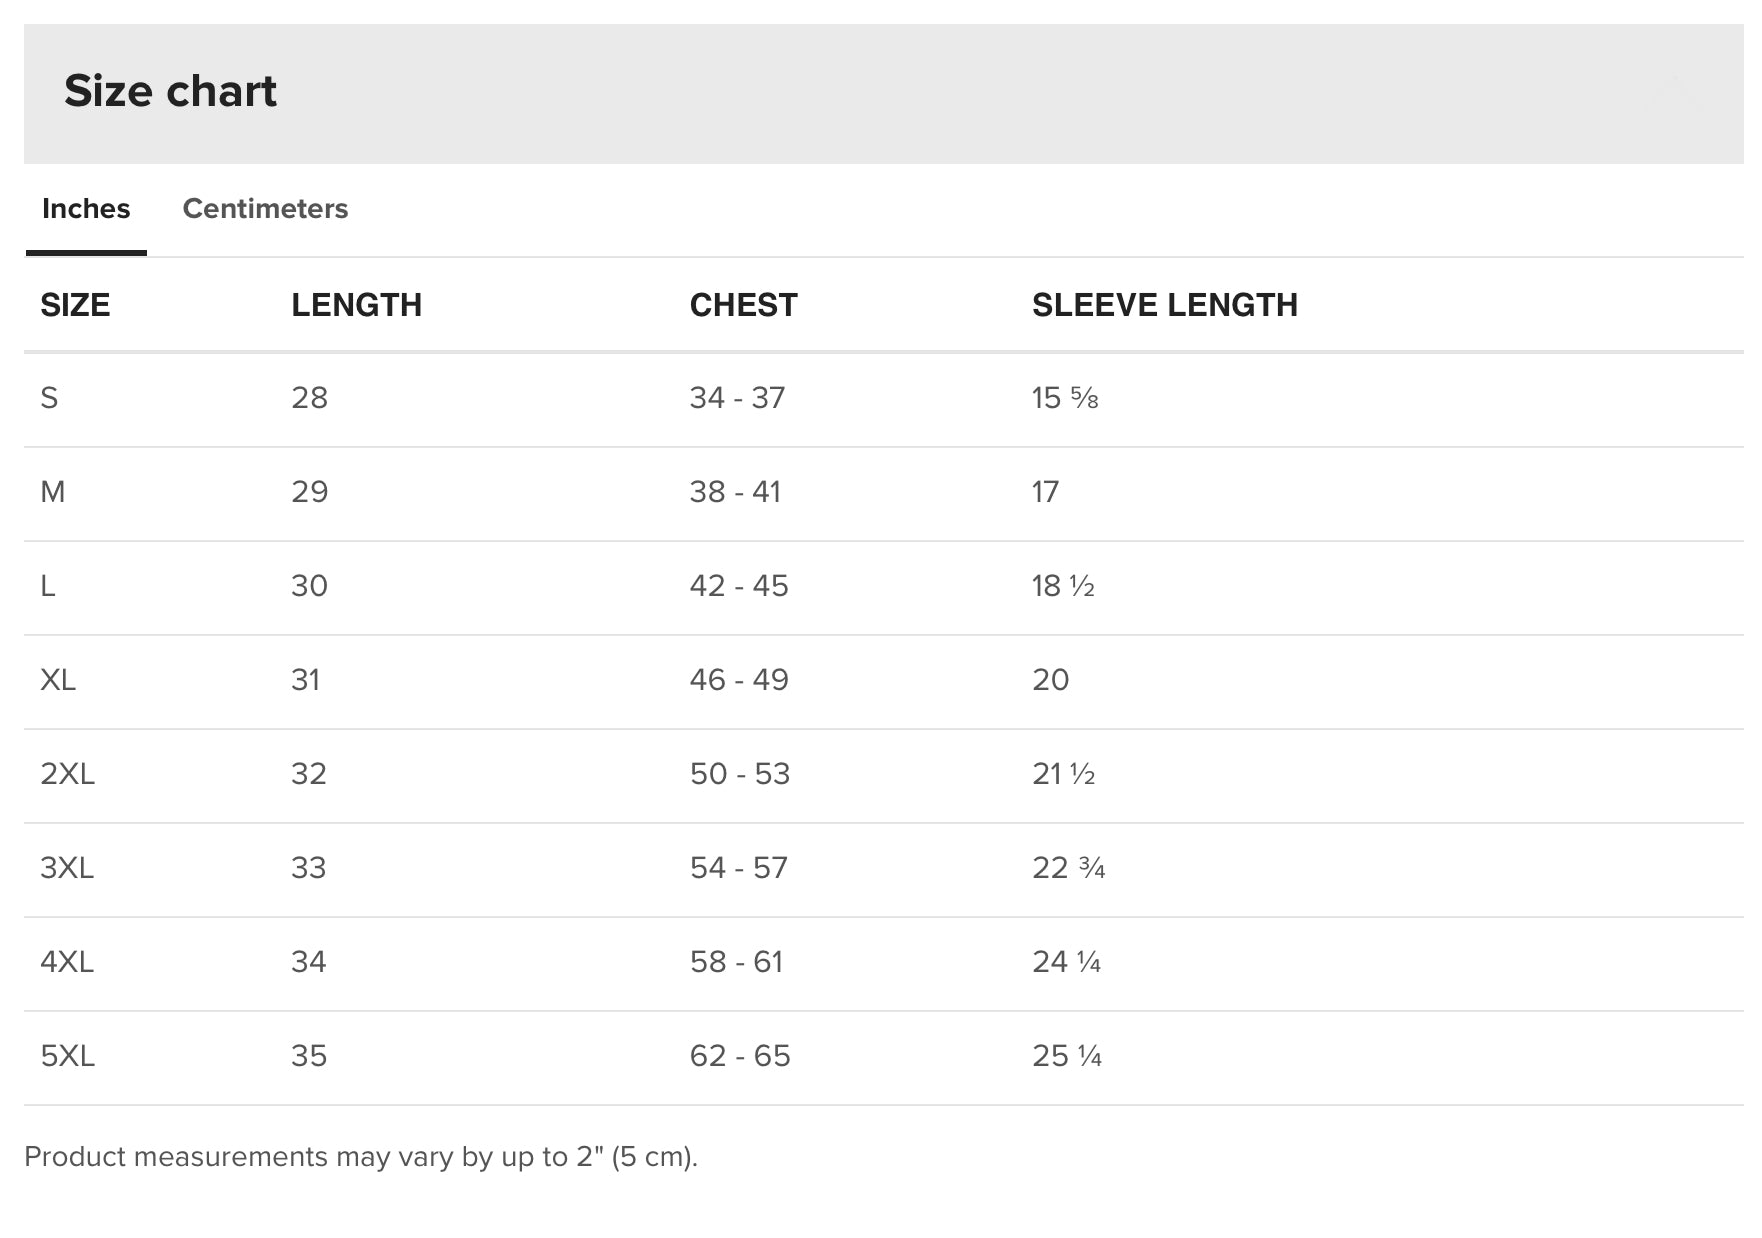Select the 3XL size row label
Screen dimensions: 1762x1238
[67, 868]
